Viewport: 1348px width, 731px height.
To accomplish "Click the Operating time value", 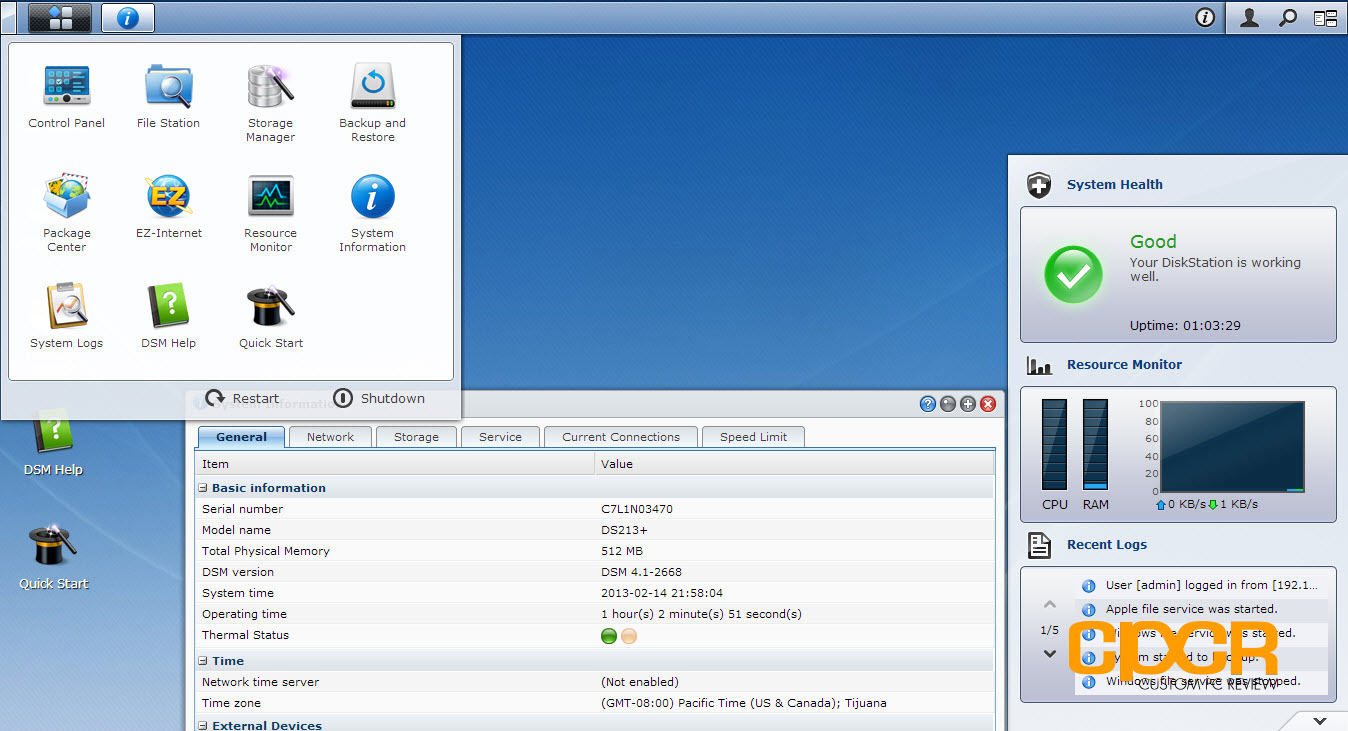I will [701, 614].
